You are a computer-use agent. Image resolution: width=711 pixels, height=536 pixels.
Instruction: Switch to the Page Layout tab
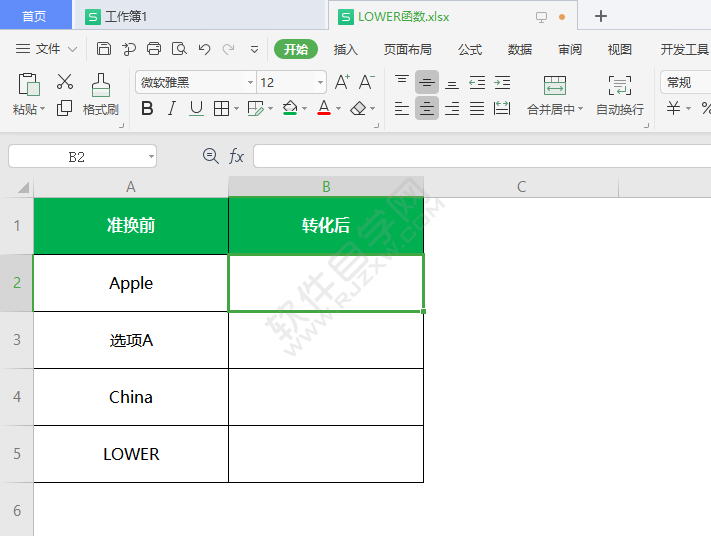(408, 49)
